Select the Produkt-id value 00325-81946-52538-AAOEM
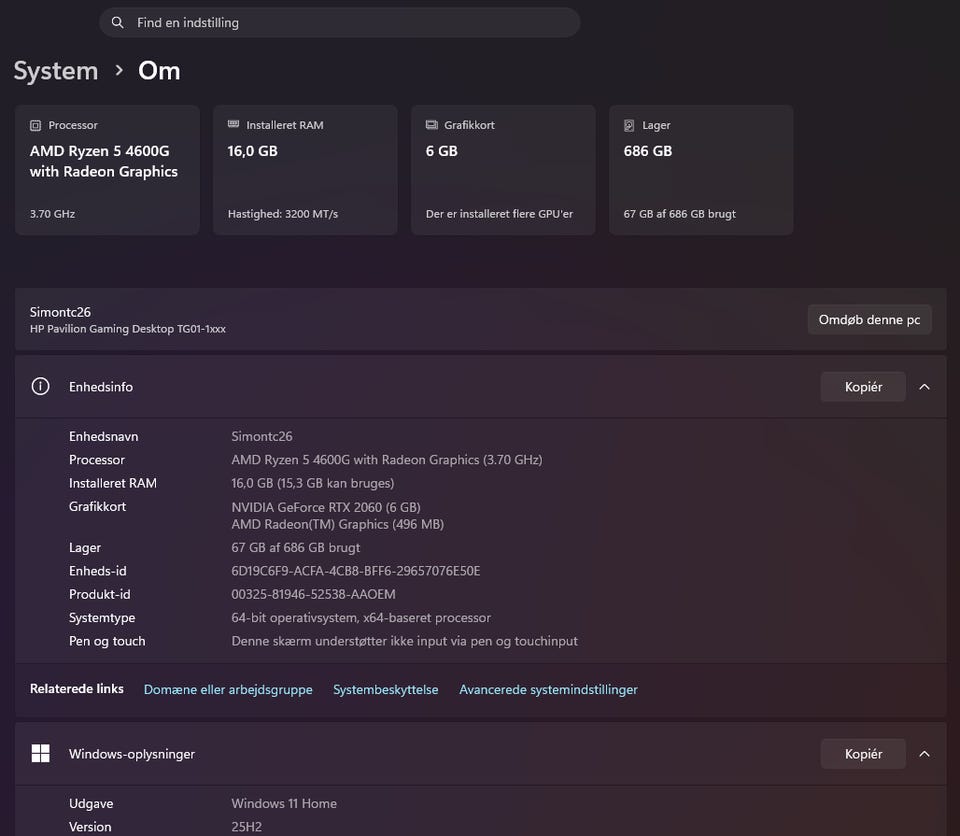This screenshot has height=836, width=960. 313,594
